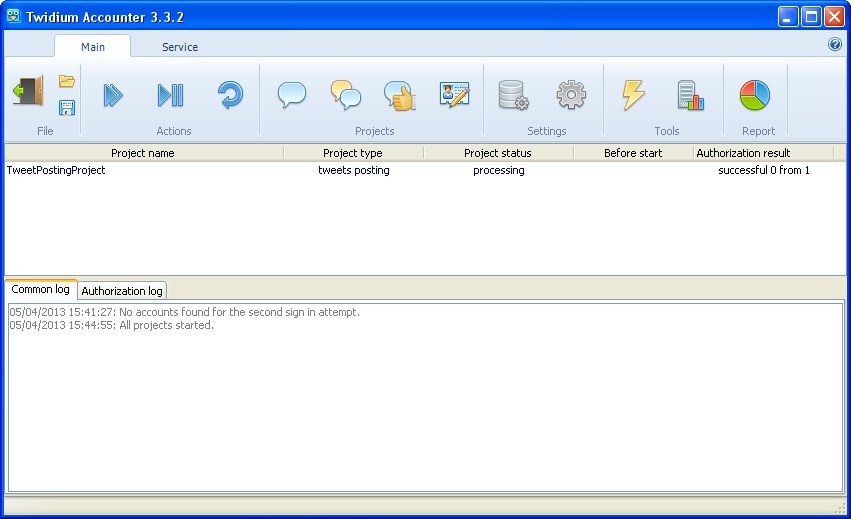Image resolution: width=851 pixels, height=519 pixels.
Task: Click the blue help question mark icon
Action: pos(835,45)
